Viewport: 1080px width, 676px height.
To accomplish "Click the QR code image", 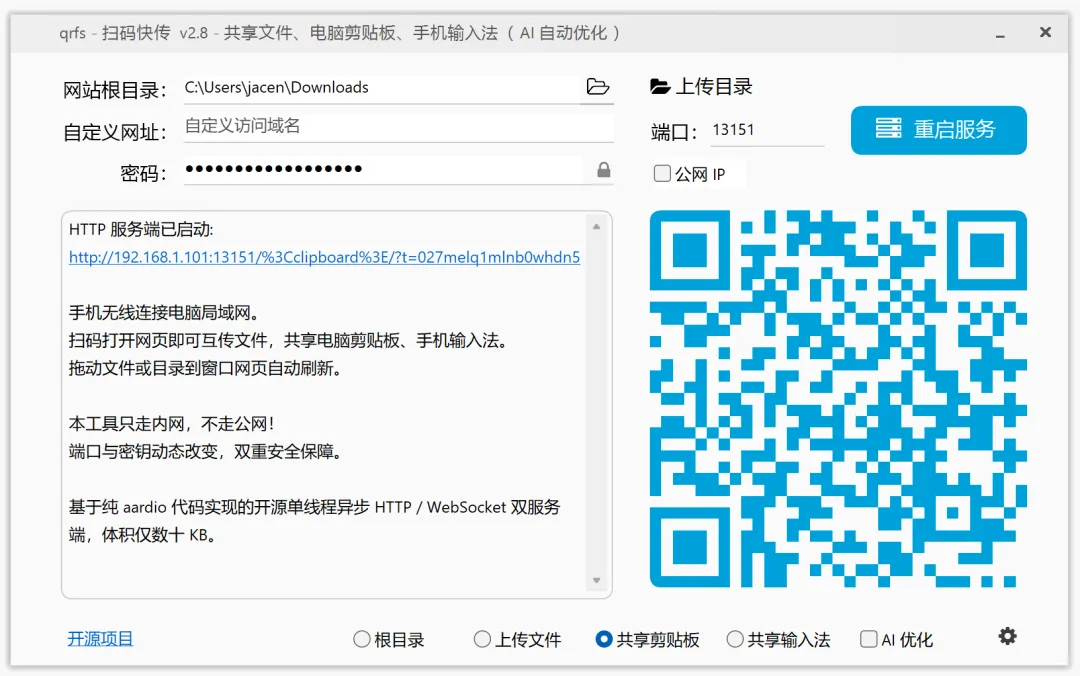I will [x=838, y=399].
